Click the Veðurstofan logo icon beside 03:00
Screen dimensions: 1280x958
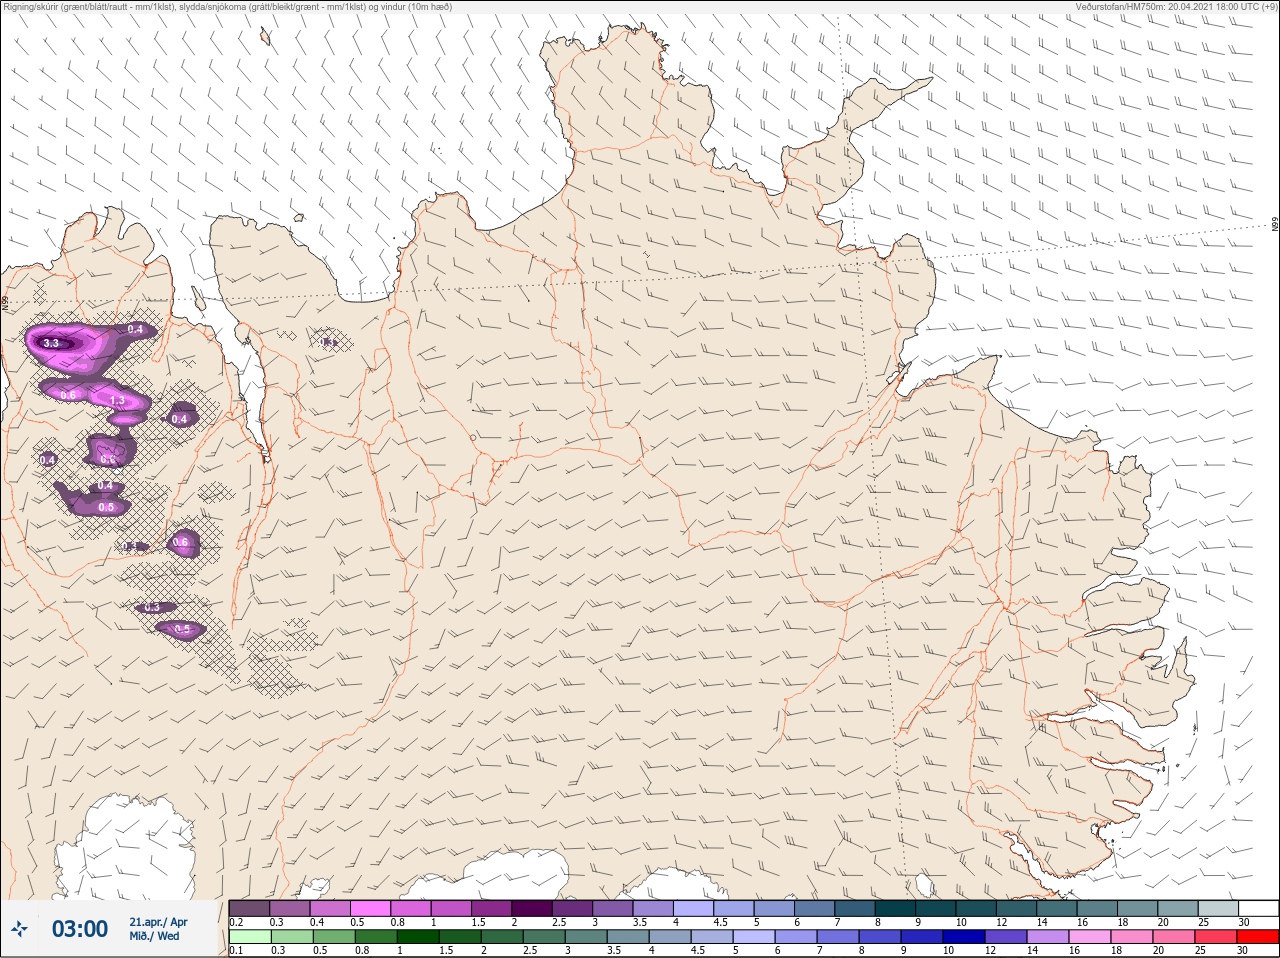(x=19, y=930)
